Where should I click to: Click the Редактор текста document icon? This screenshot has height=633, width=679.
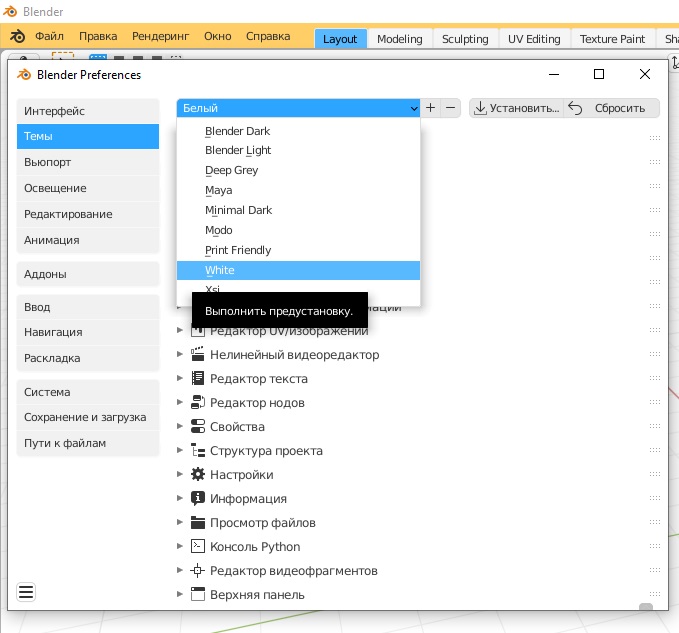(198, 378)
